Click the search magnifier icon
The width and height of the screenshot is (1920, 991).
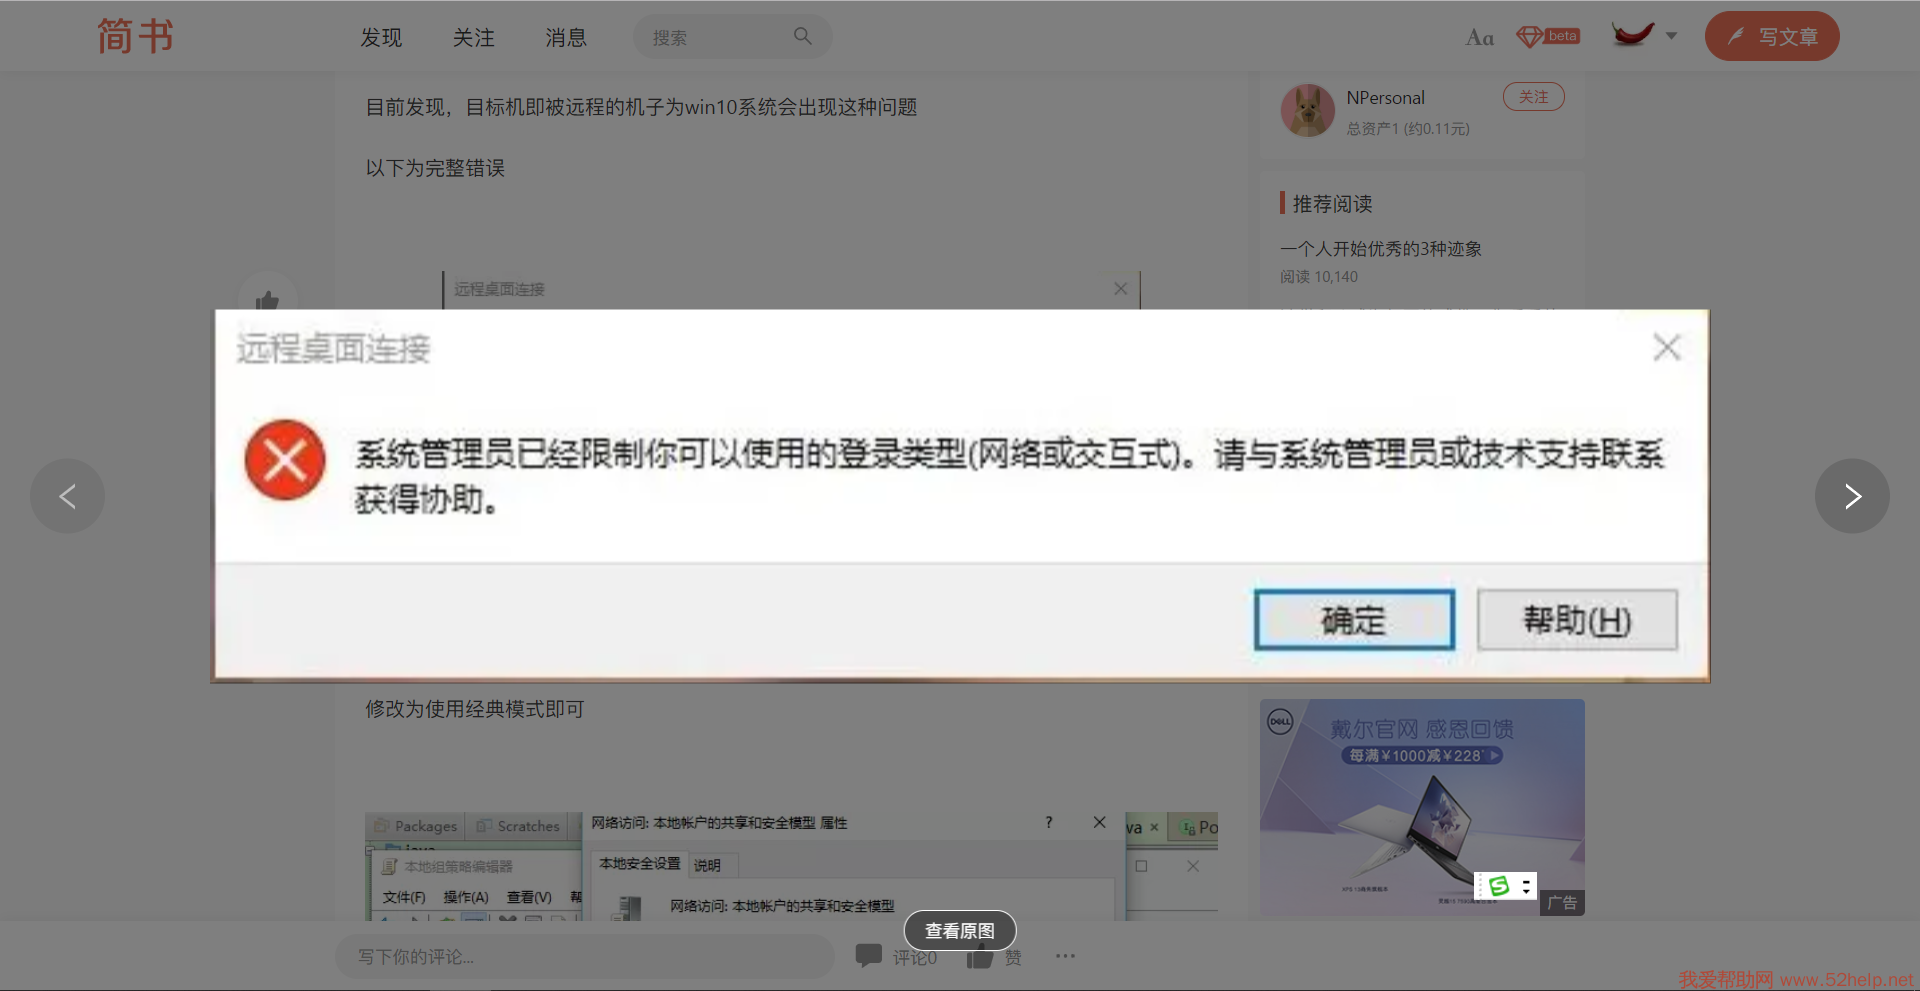point(802,37)
